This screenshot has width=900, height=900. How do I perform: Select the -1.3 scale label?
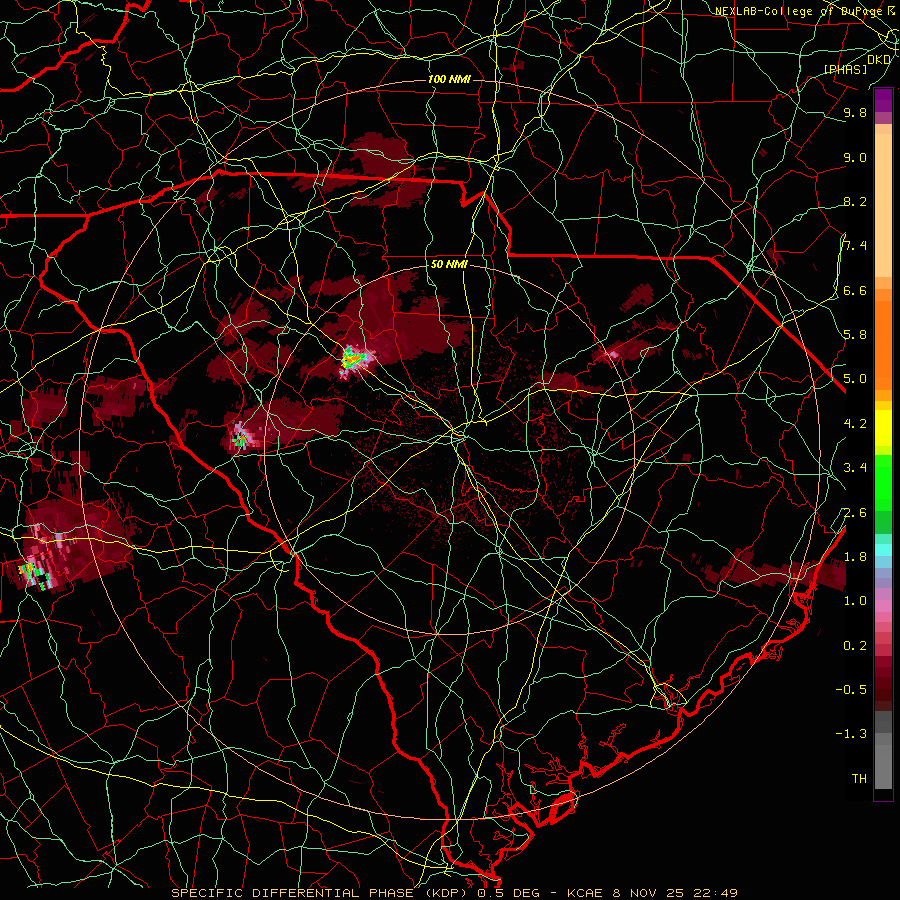(x=851, y=734)
